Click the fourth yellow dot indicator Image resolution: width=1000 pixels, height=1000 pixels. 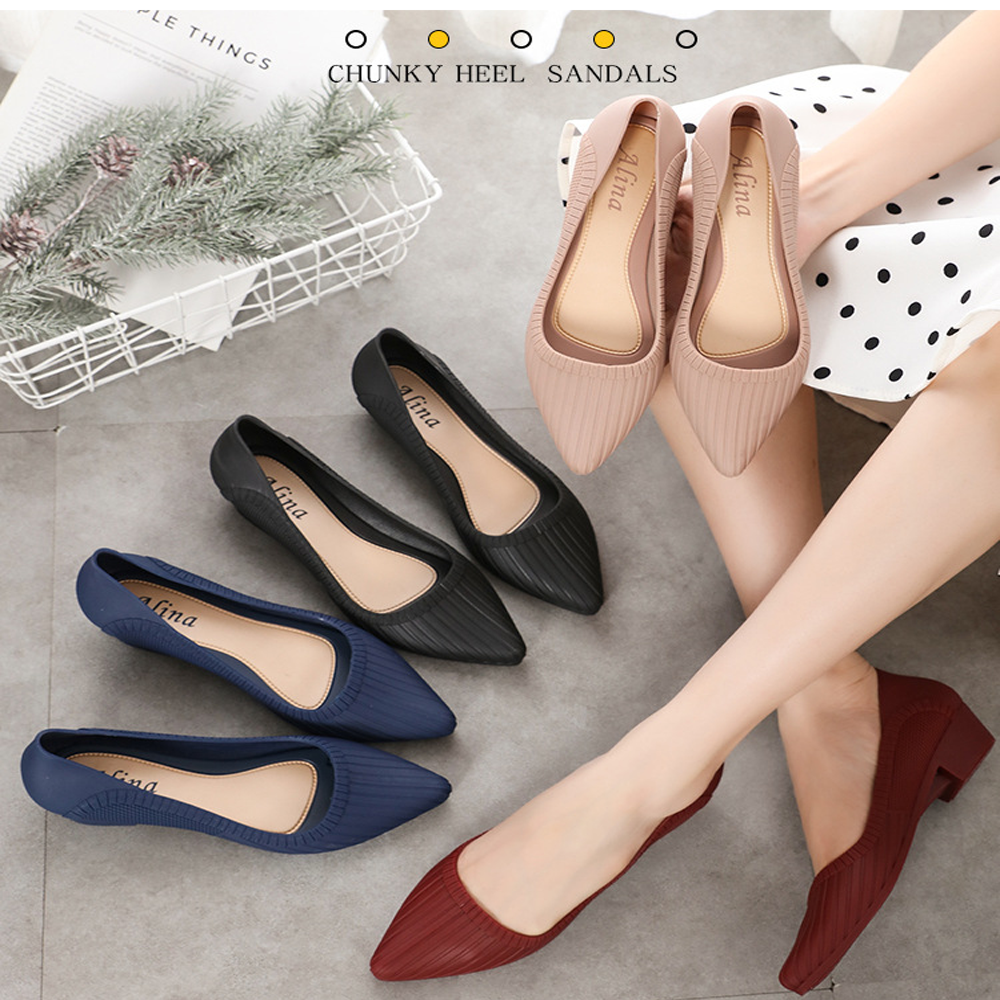[604, 39]
